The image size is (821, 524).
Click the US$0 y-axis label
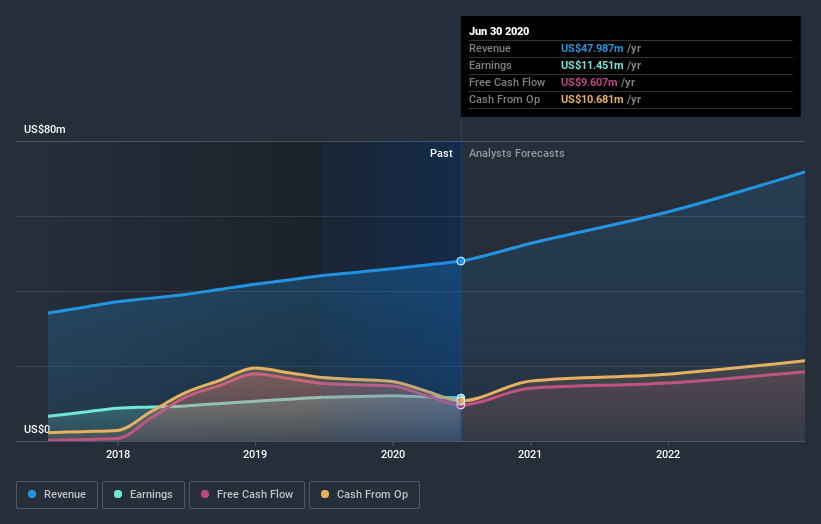(x=37, y=429)
